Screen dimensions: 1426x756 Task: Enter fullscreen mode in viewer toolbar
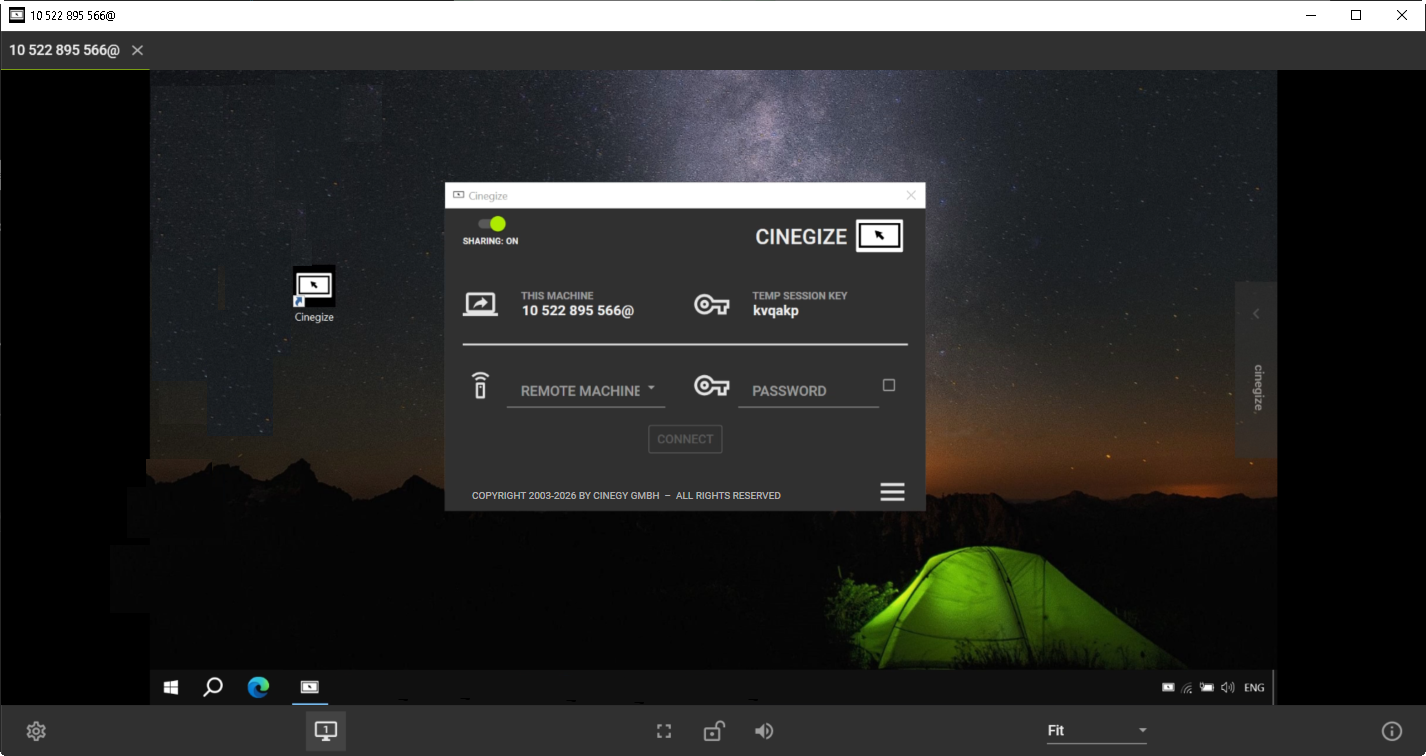tap(664, 731)
